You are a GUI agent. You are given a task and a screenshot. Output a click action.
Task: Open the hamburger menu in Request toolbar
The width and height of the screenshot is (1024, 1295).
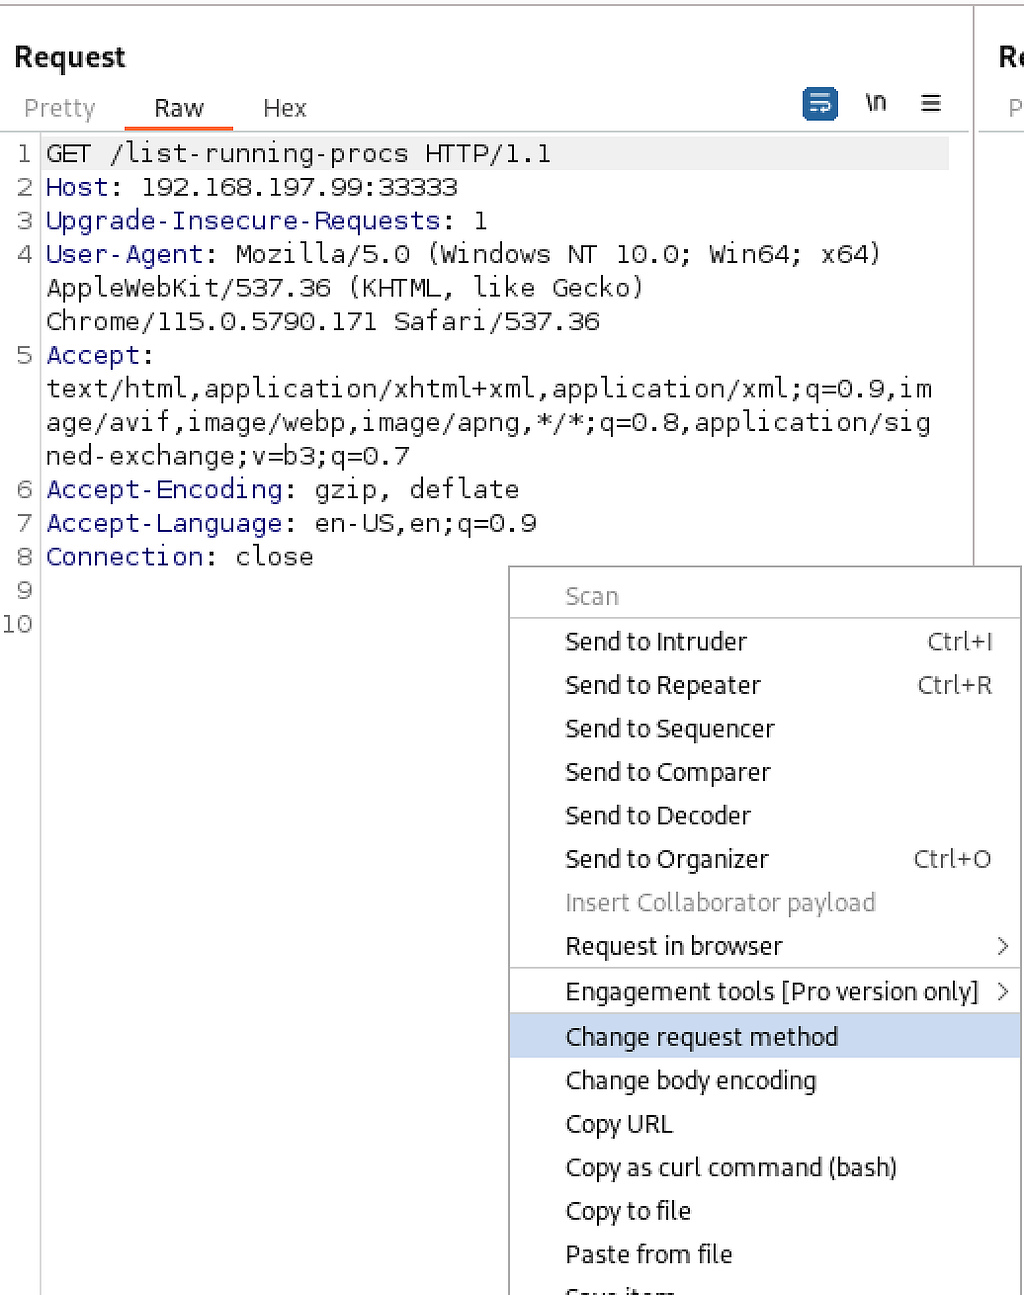click(x=931, y=103)
